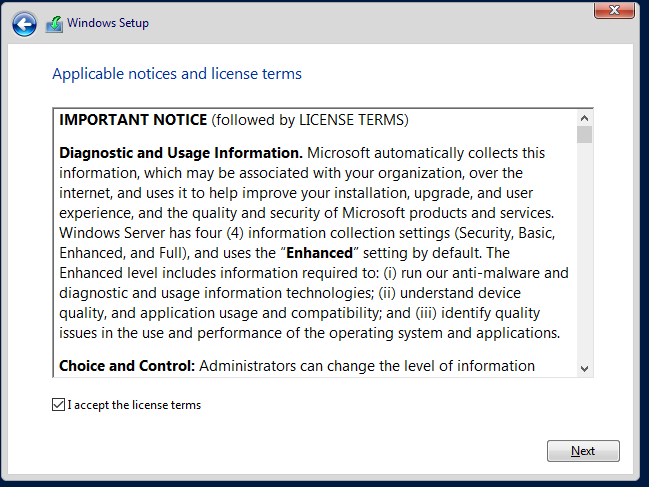Click the 'Windows Setup' title text
649x487 pixels.
[108, 23]
